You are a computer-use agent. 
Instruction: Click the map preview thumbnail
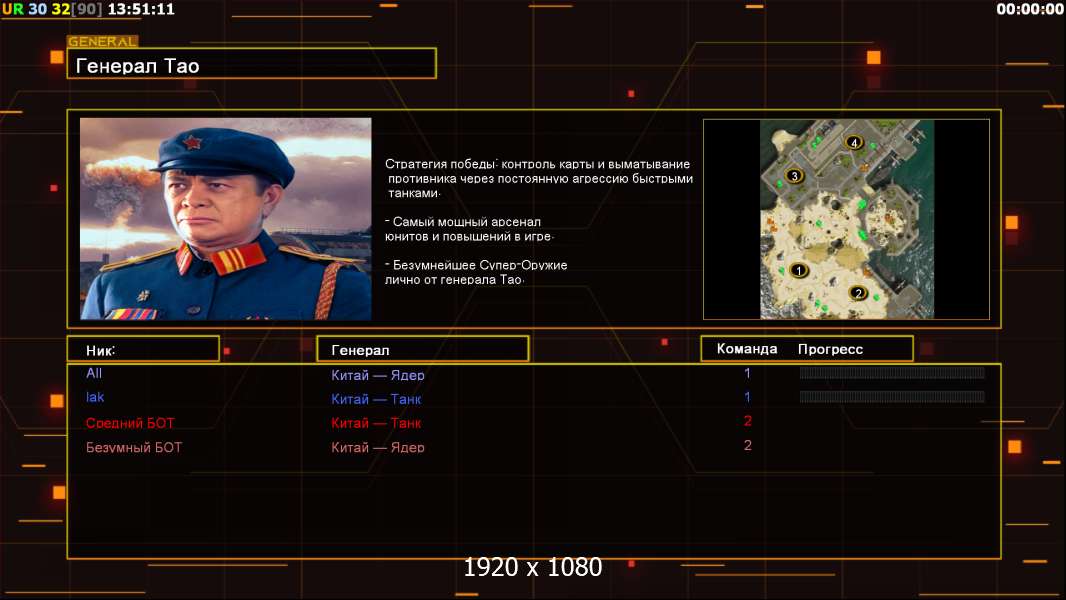(x=846, y=219)
